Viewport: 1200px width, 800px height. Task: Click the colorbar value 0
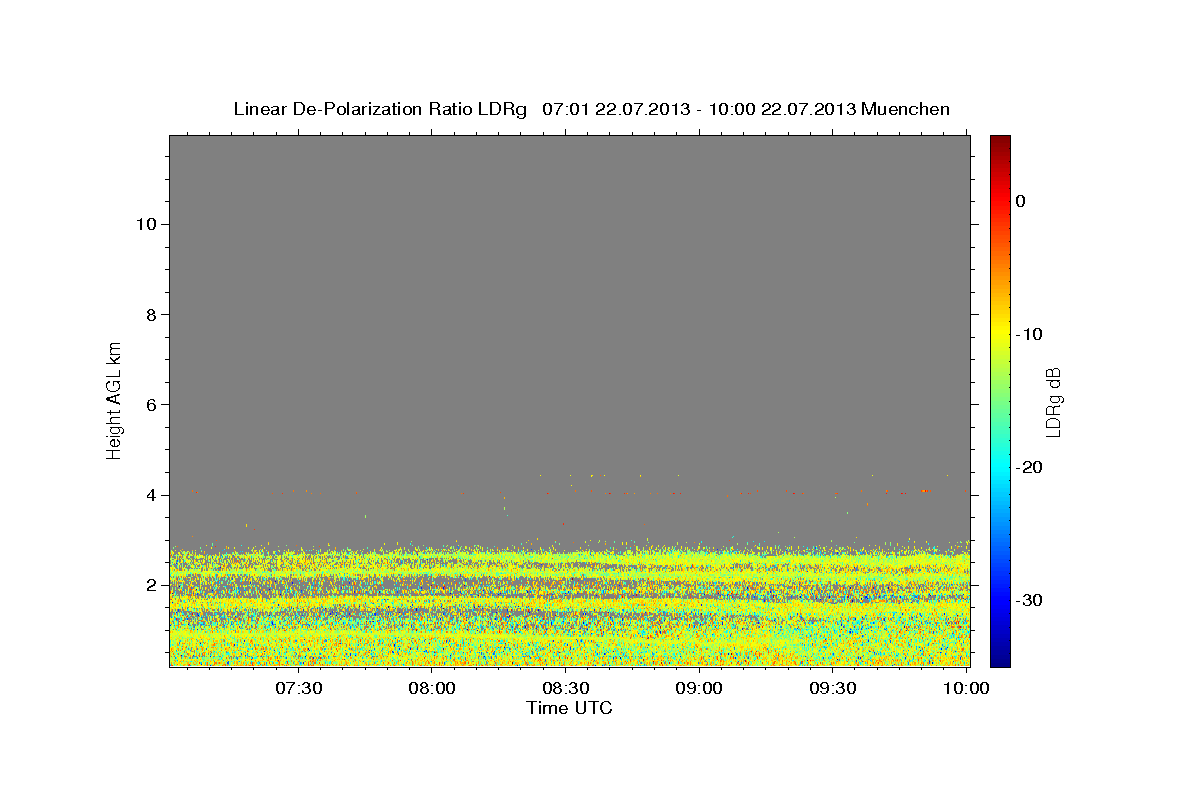coord(1021,201)
